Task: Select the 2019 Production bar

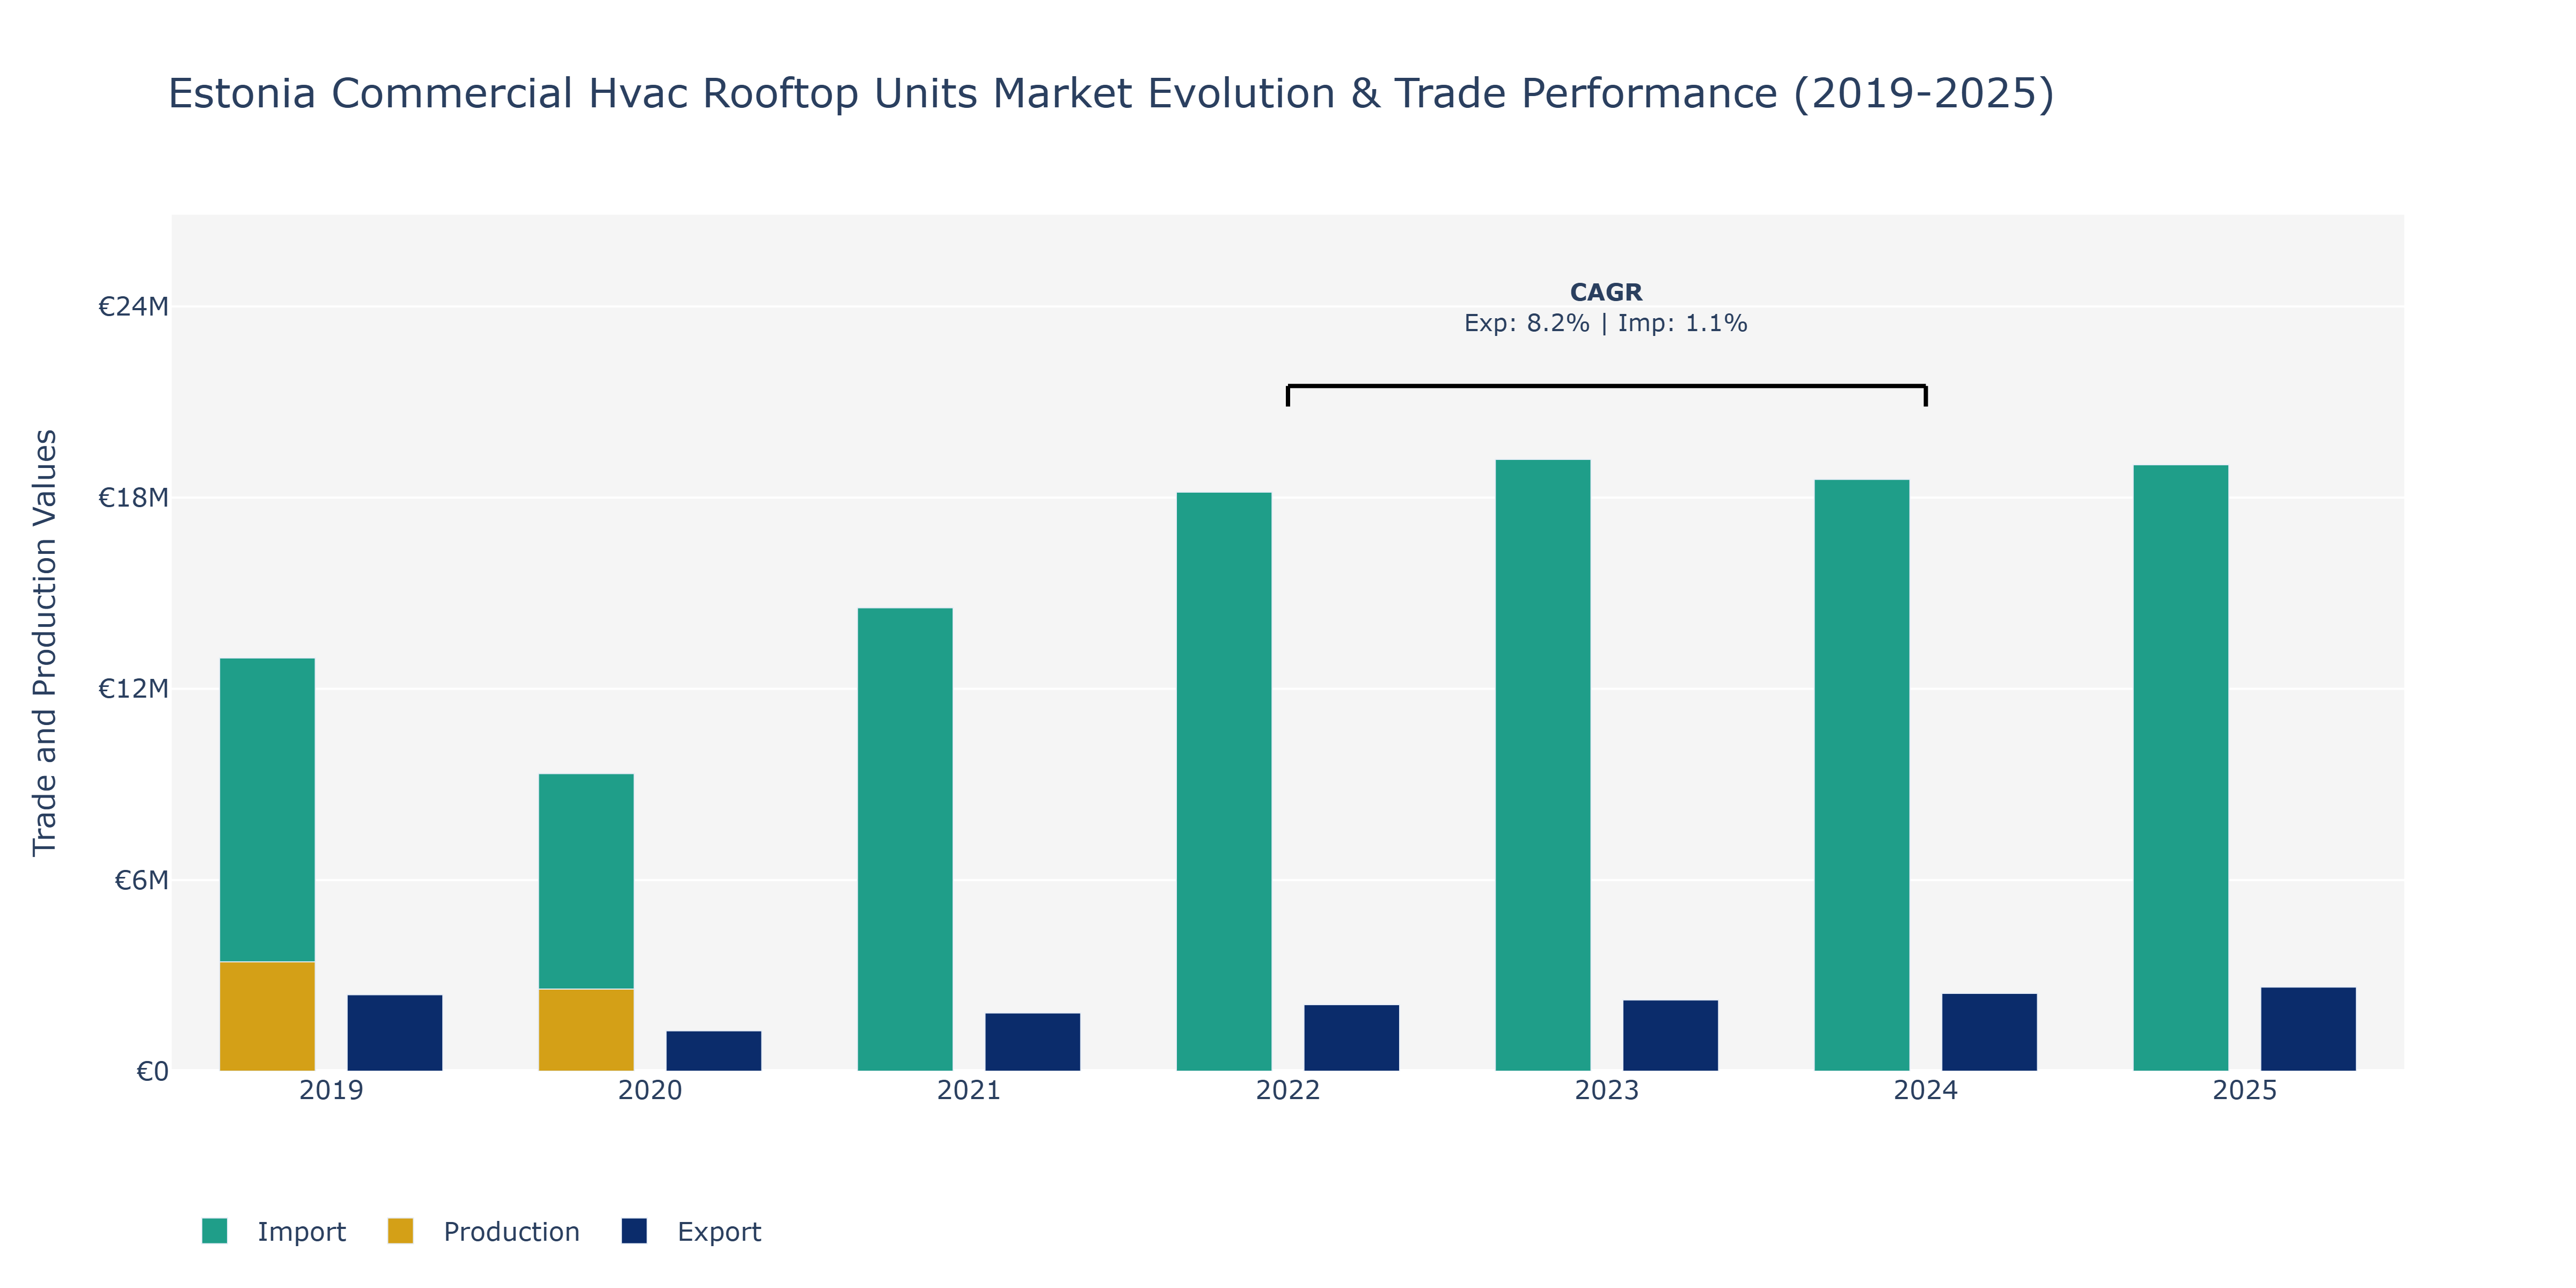Action: (267, 1016)
